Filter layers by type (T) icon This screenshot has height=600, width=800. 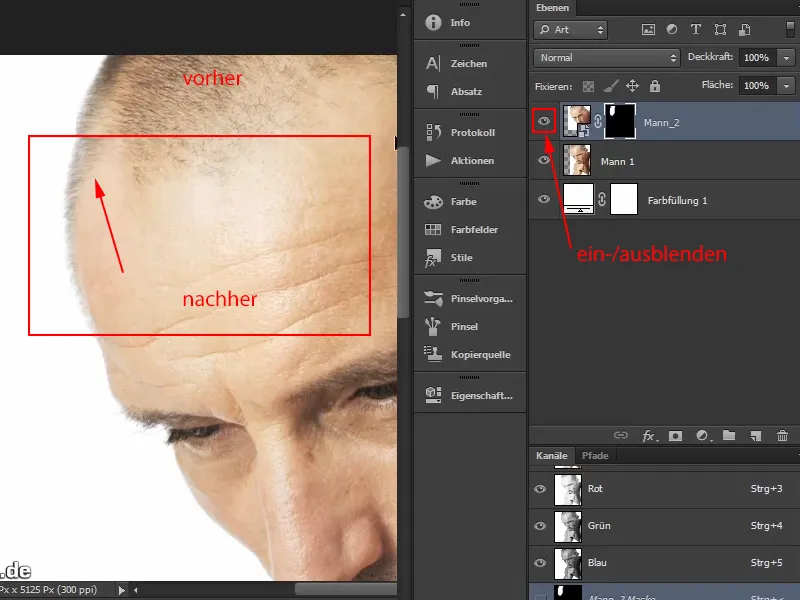[x=695, y=30]
